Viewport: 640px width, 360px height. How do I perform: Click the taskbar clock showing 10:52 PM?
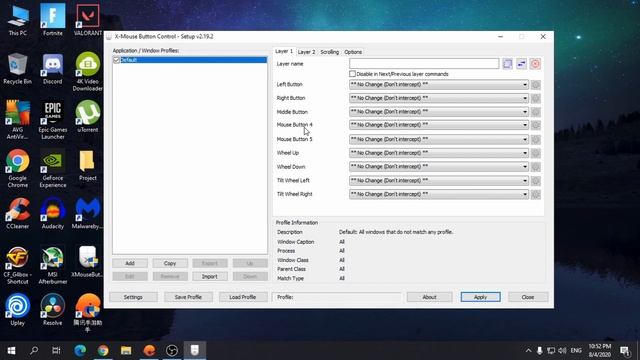[600, 350]
